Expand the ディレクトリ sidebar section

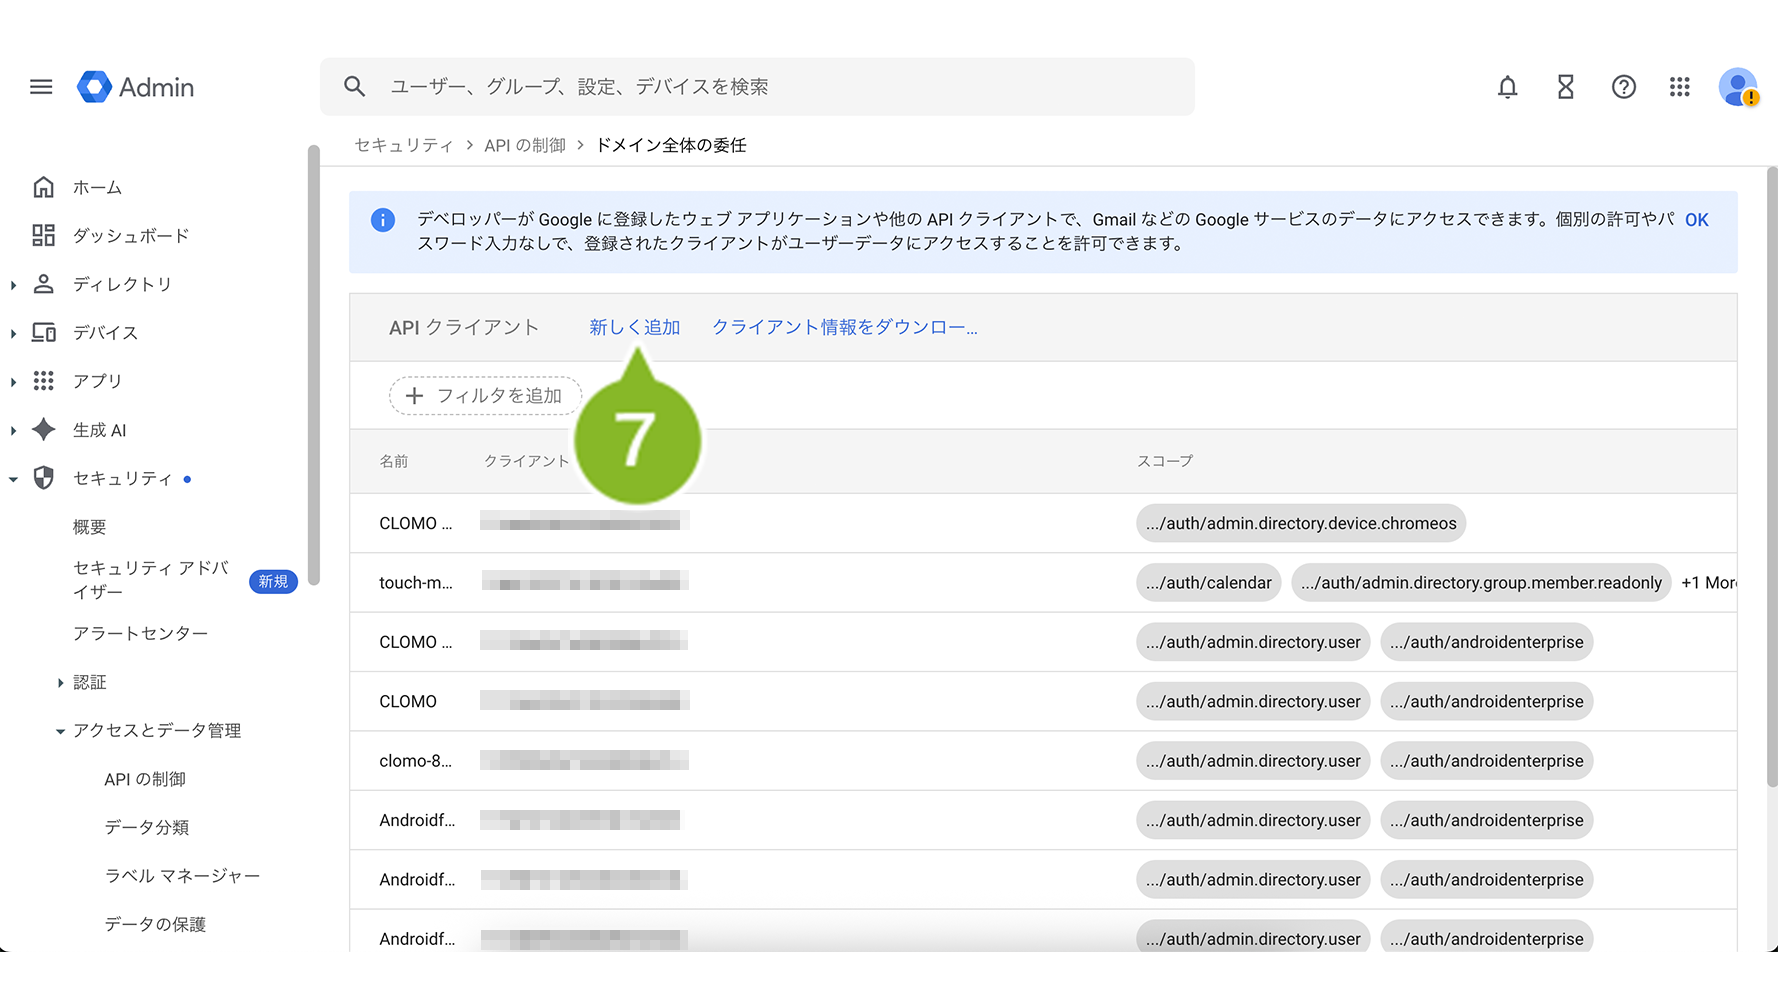click(13, 285)
